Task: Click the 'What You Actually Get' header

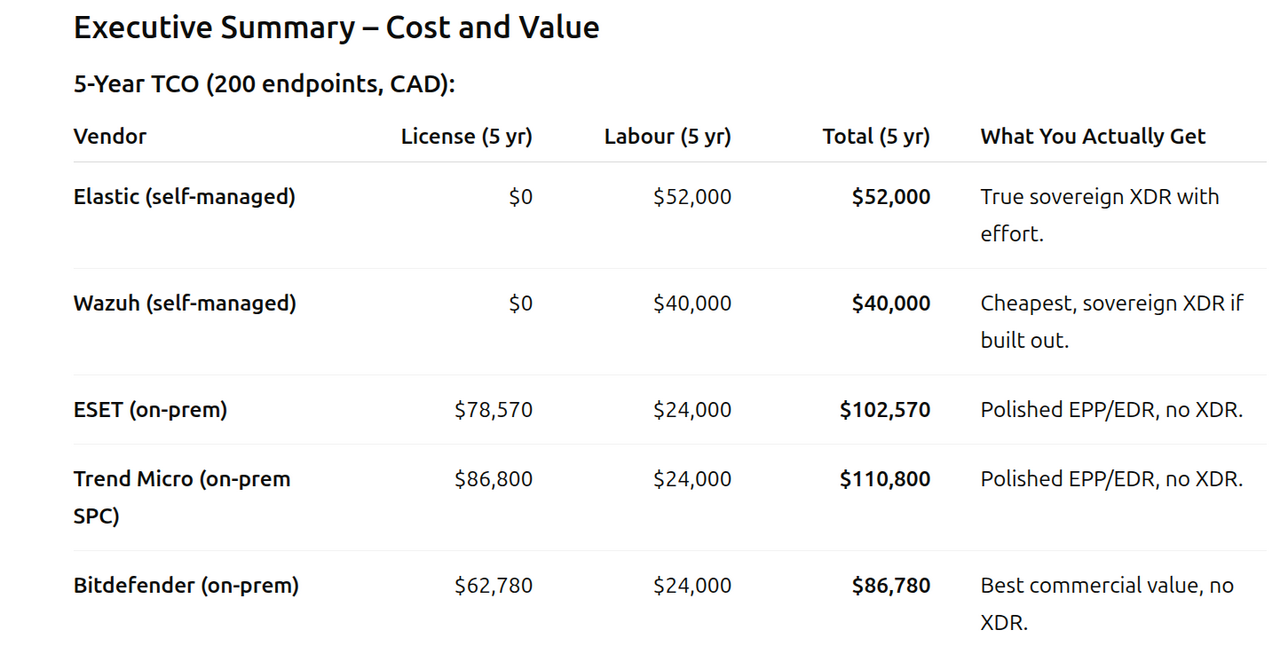Action: (1093, 136)
